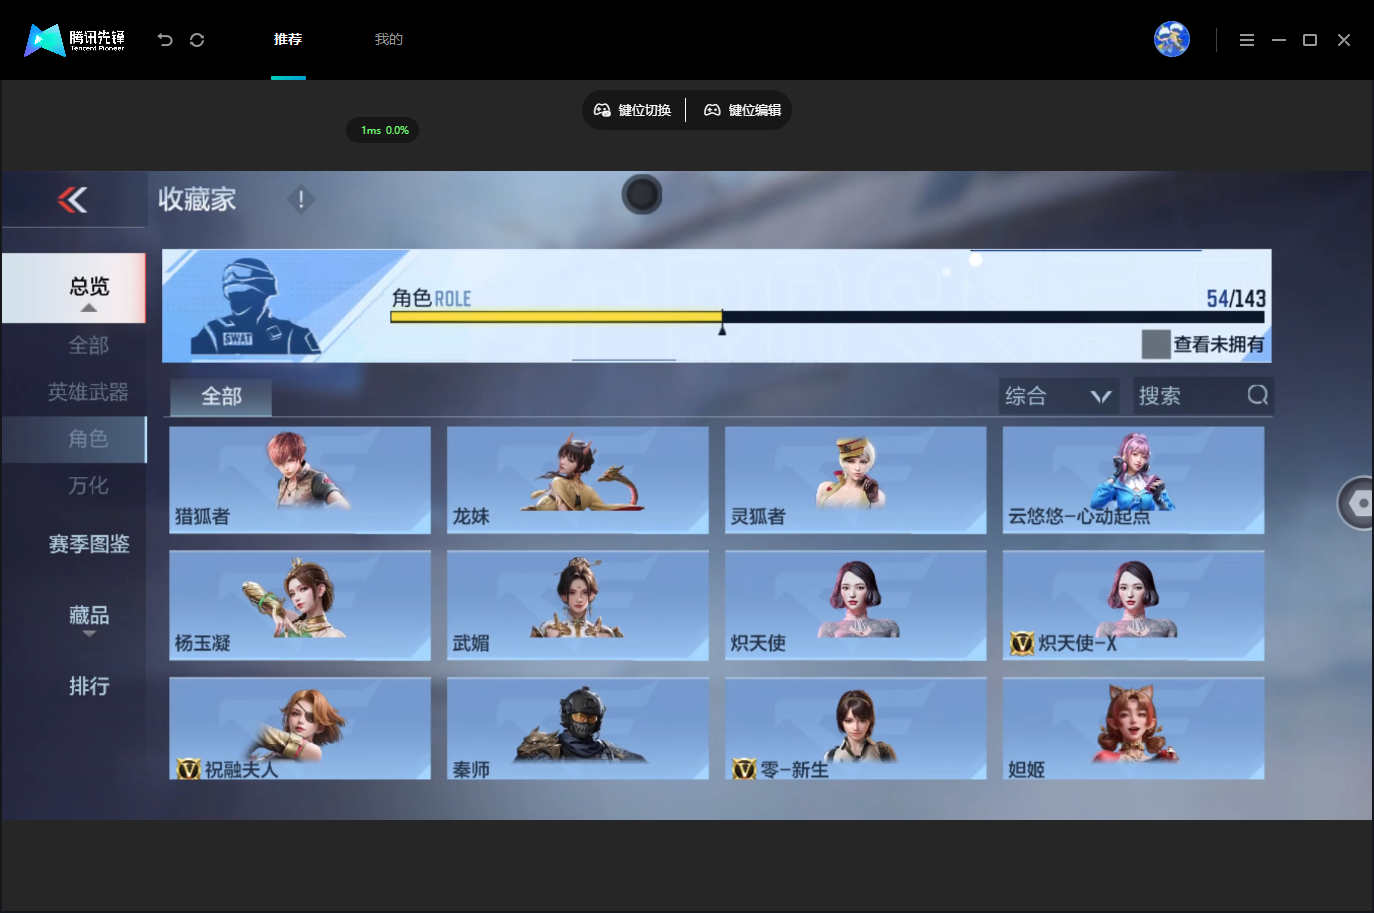Switch to the 推荐 tab
The width and height of the screenshot is (1374, 913).
288,40
